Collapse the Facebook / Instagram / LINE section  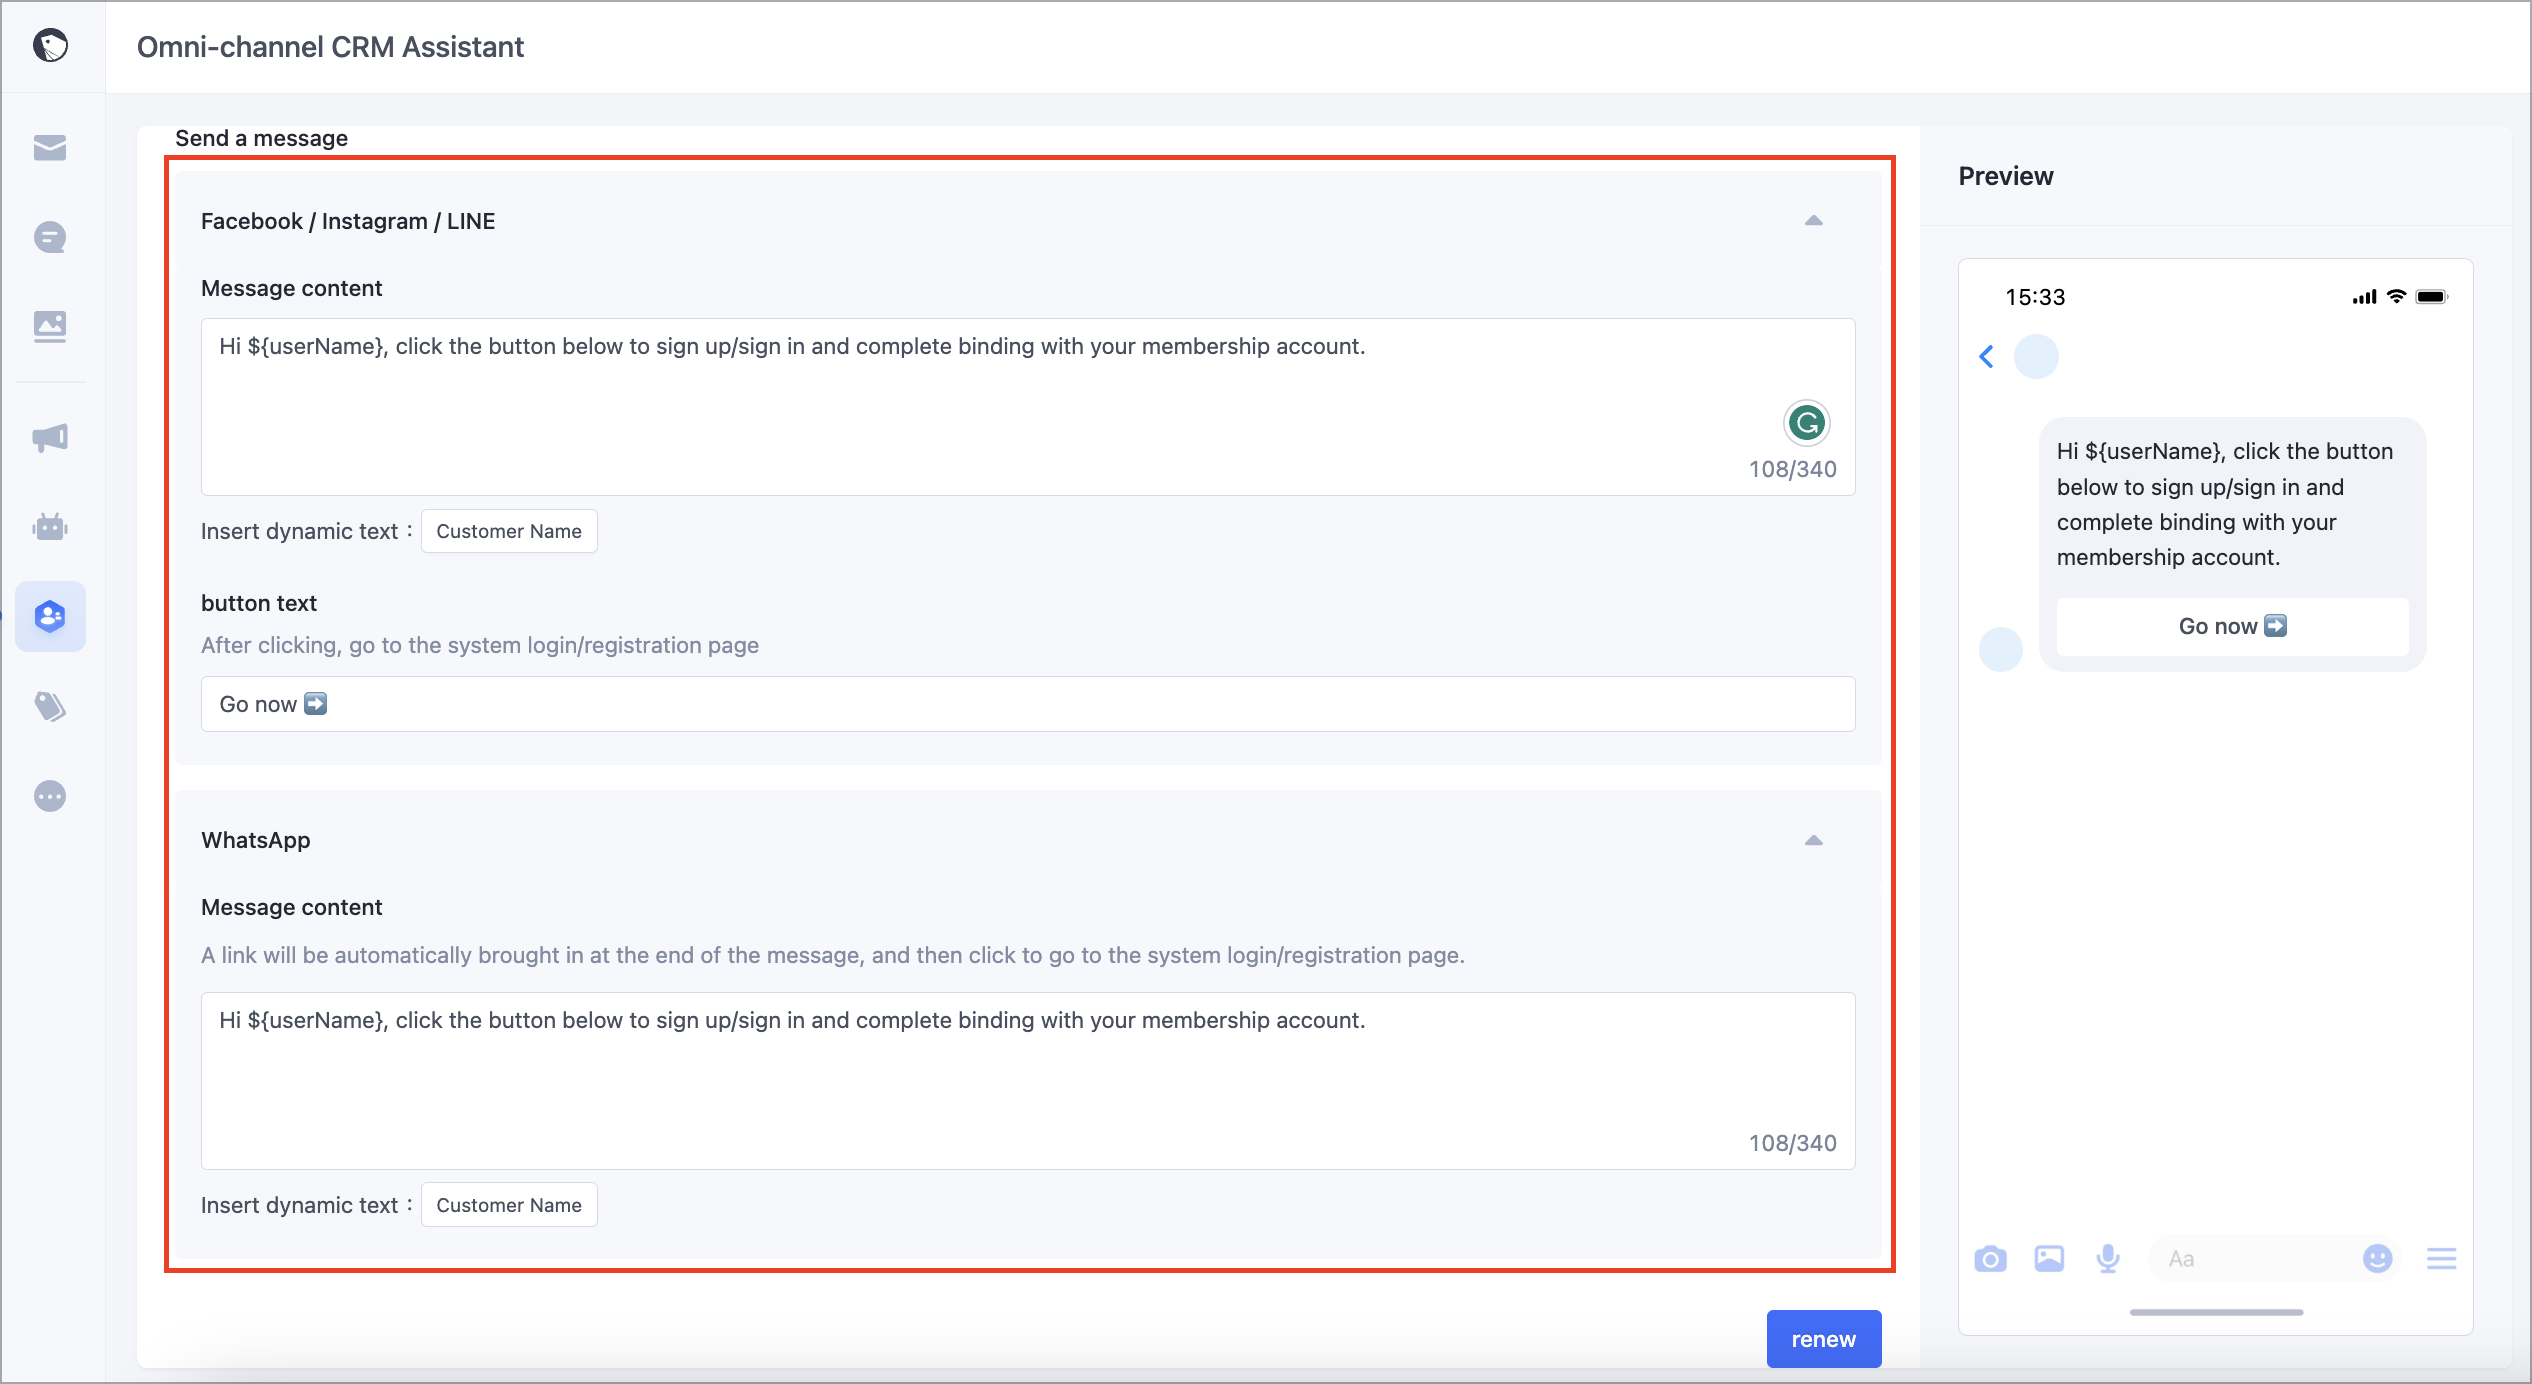(1813, 221)
